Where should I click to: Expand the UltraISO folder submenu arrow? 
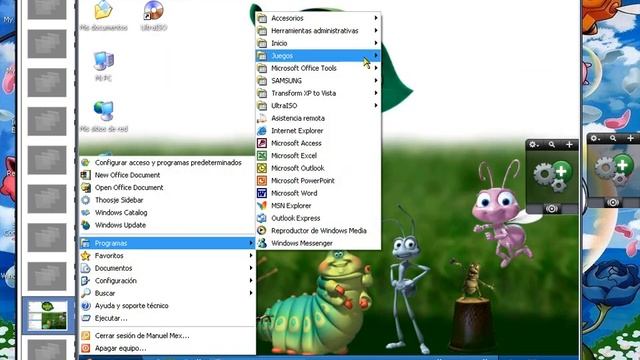click(376, 105)
